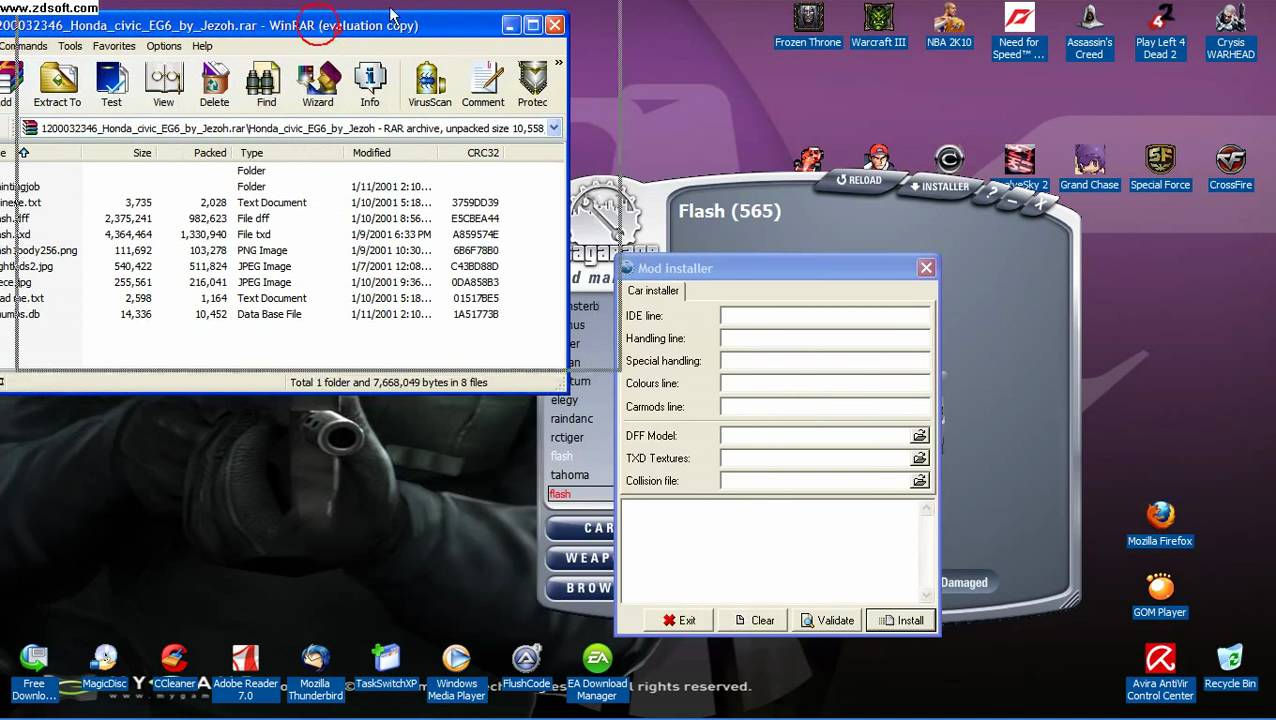1276x720 pixels.
Task: Click the Protect icon in WinRAR toolbar
Action: point(532,85)
